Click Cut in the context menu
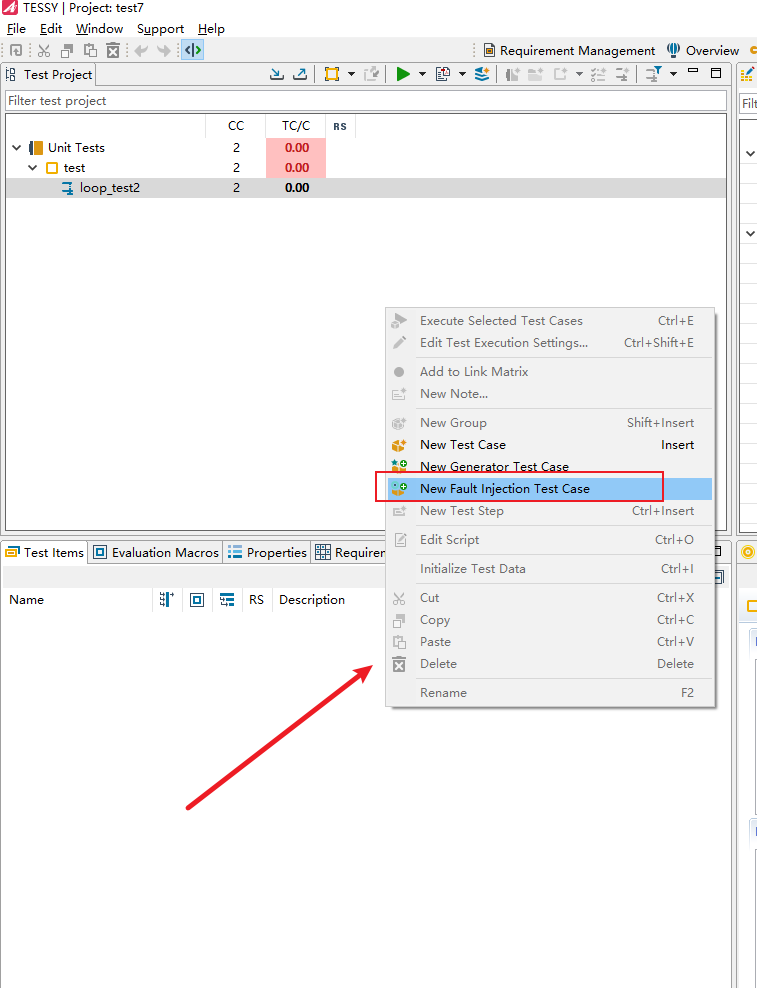The image size is (757, 988). pyautogui.click(x=550, y=598)
